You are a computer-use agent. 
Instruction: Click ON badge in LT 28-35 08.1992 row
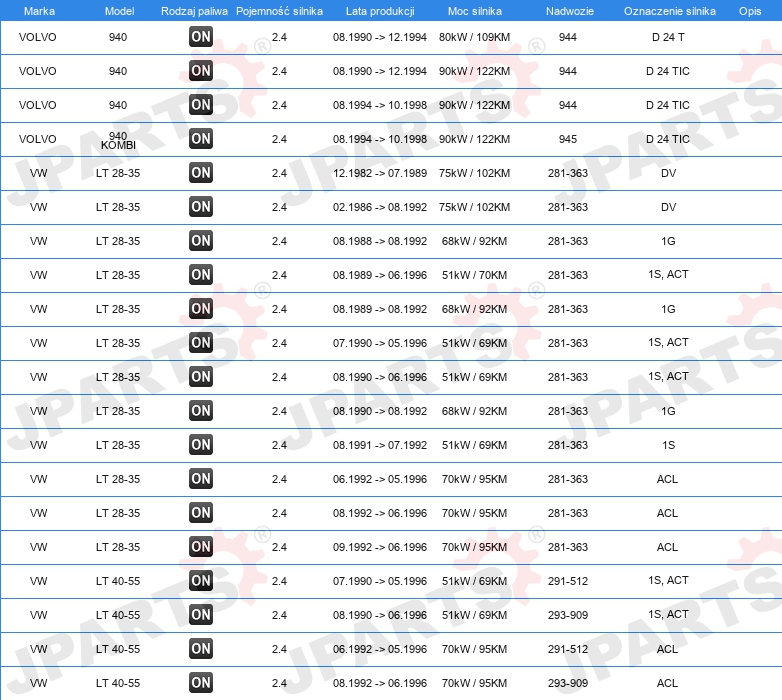(201, 513)
